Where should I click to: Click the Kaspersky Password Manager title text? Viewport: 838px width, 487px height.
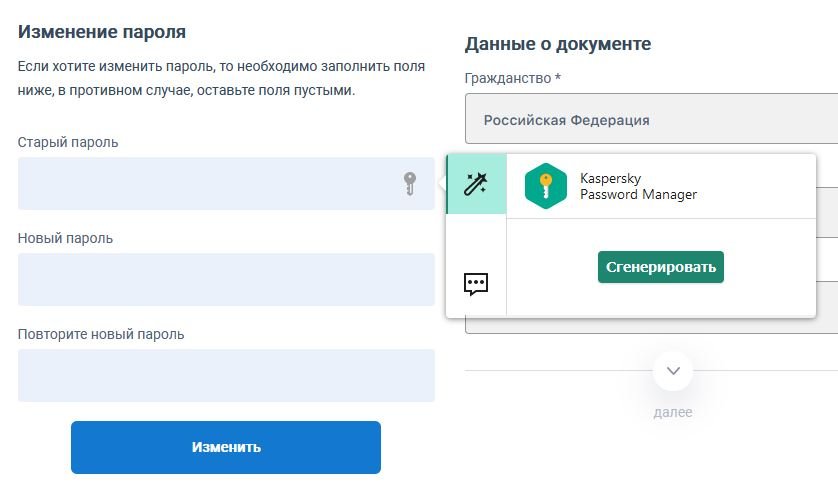click(x=638, y=186)
